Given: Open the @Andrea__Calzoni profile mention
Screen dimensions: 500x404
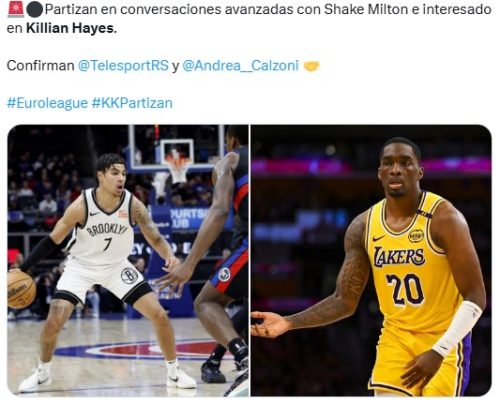Looking at the screenshot, I should (x=240, y=65).
